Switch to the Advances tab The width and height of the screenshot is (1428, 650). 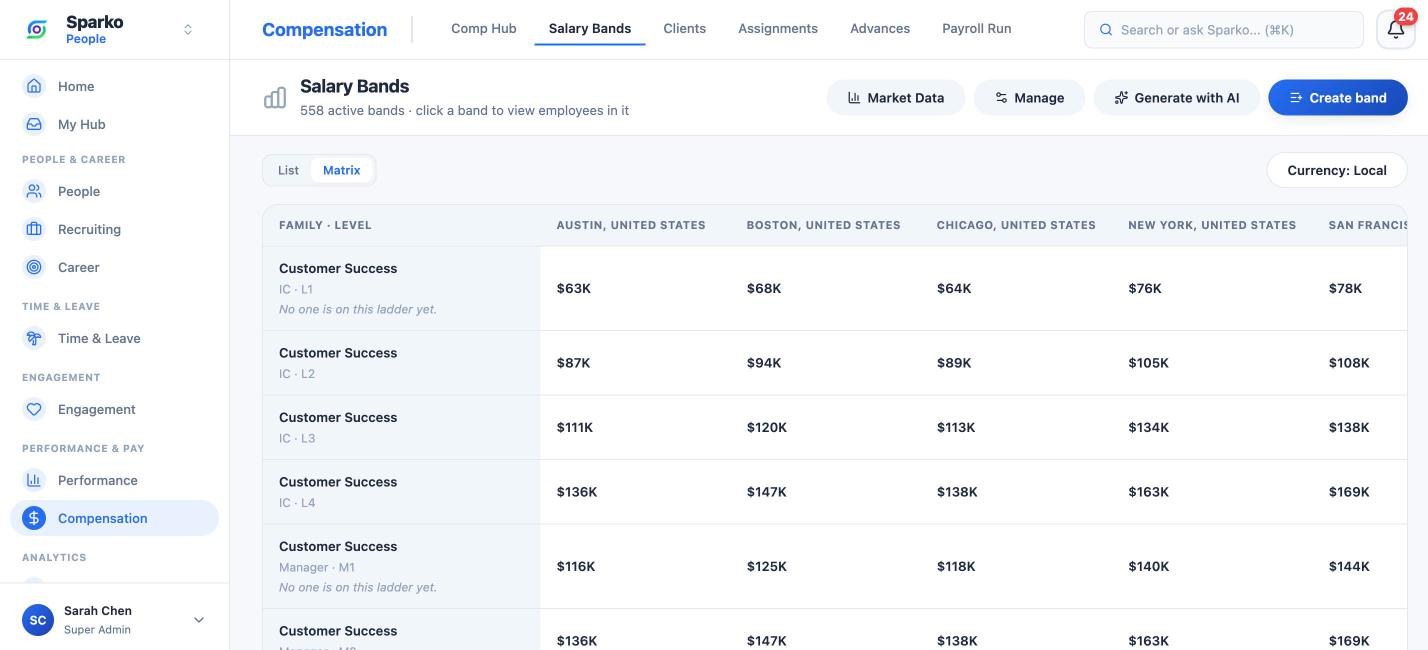(x=880, y=28)
